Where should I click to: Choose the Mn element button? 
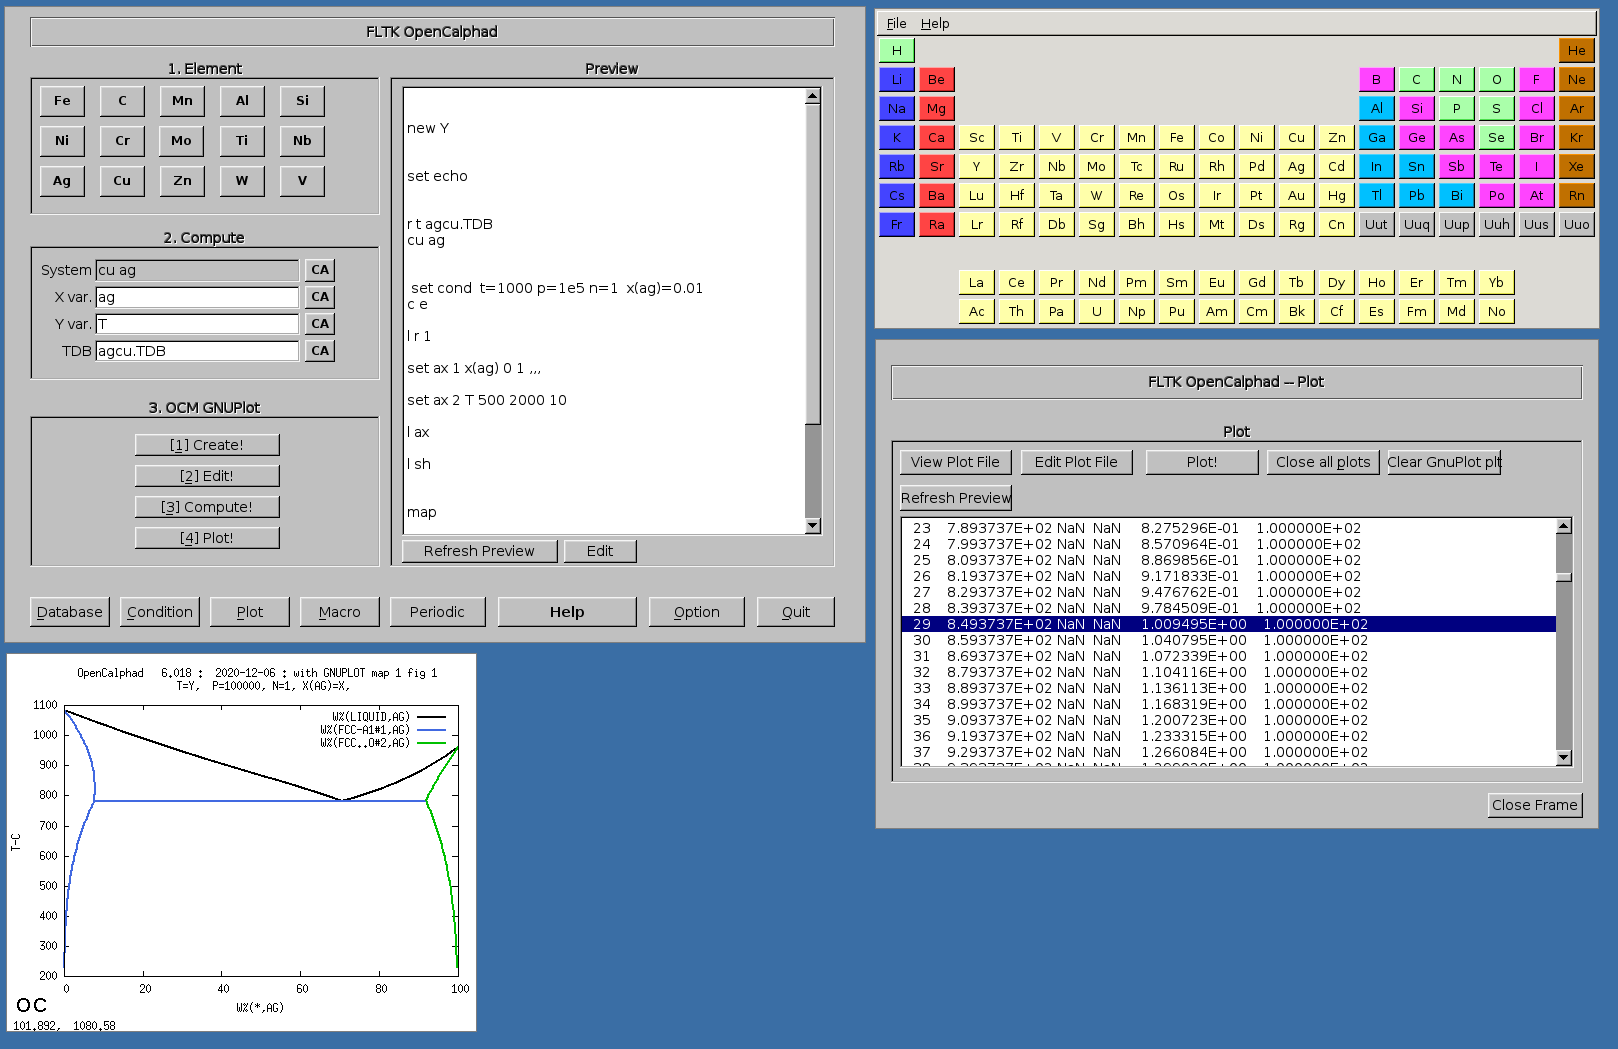point(182,101)
